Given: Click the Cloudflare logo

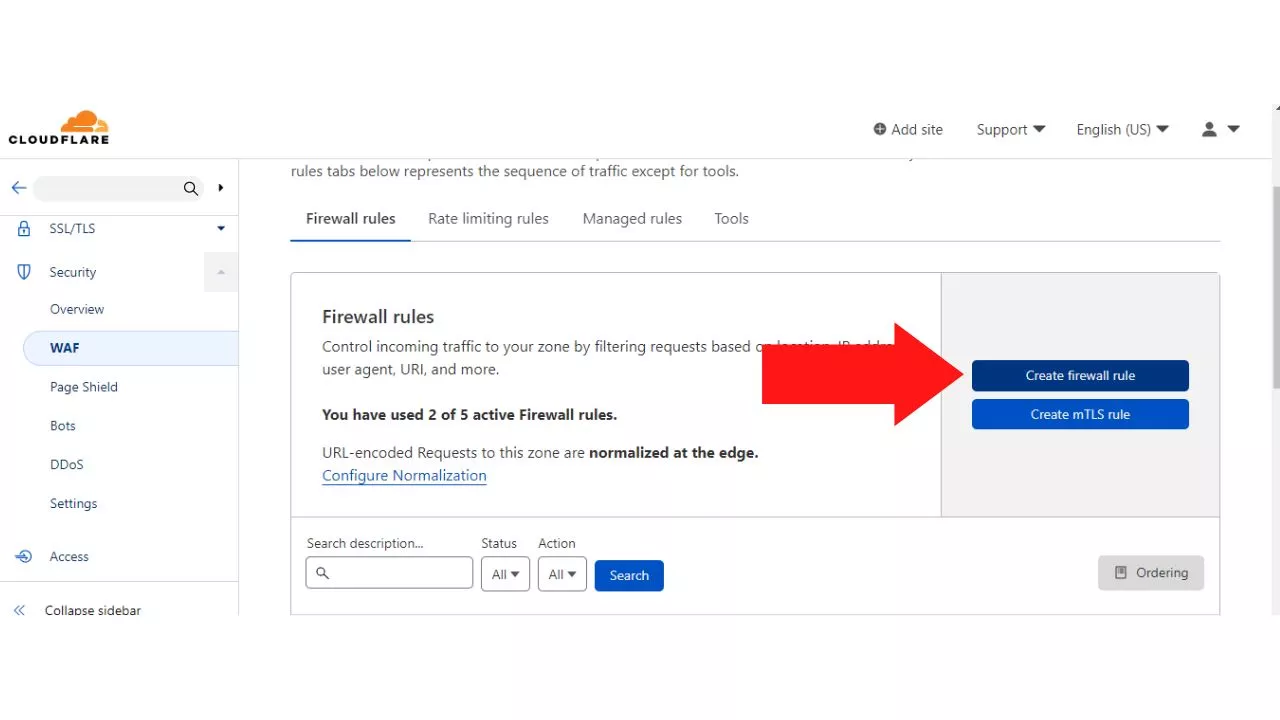Looking at the screenshot, I should (x=59, y=127).
